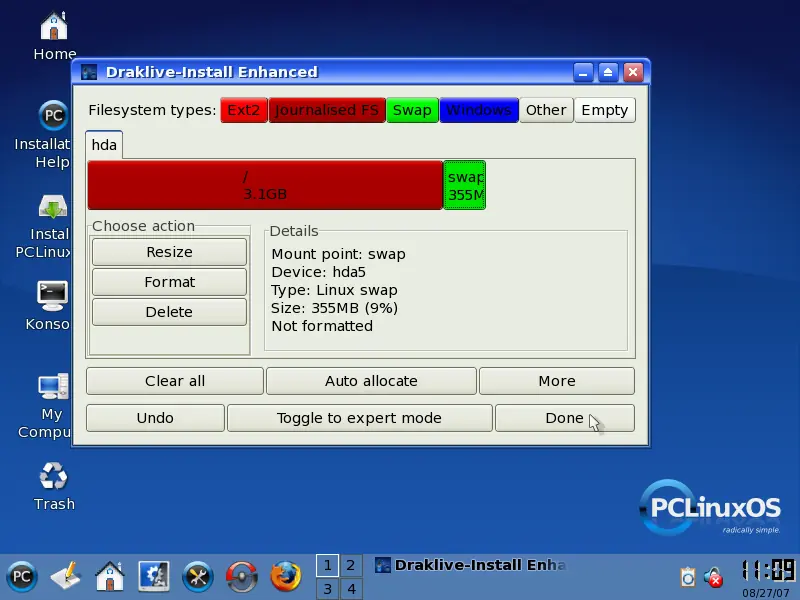Click Draklive-Install taskbar window entry
800x600 pixels.
coord(470,566)
